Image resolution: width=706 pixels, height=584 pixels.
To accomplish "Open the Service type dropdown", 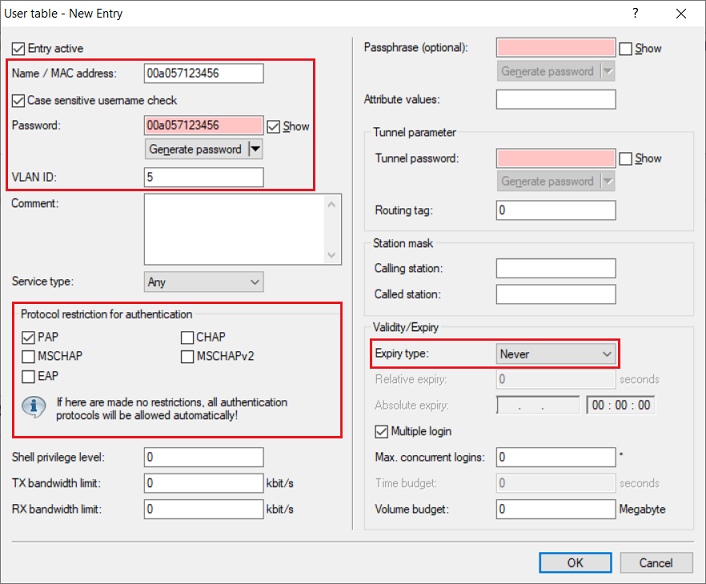I will (x=204, y=282).
